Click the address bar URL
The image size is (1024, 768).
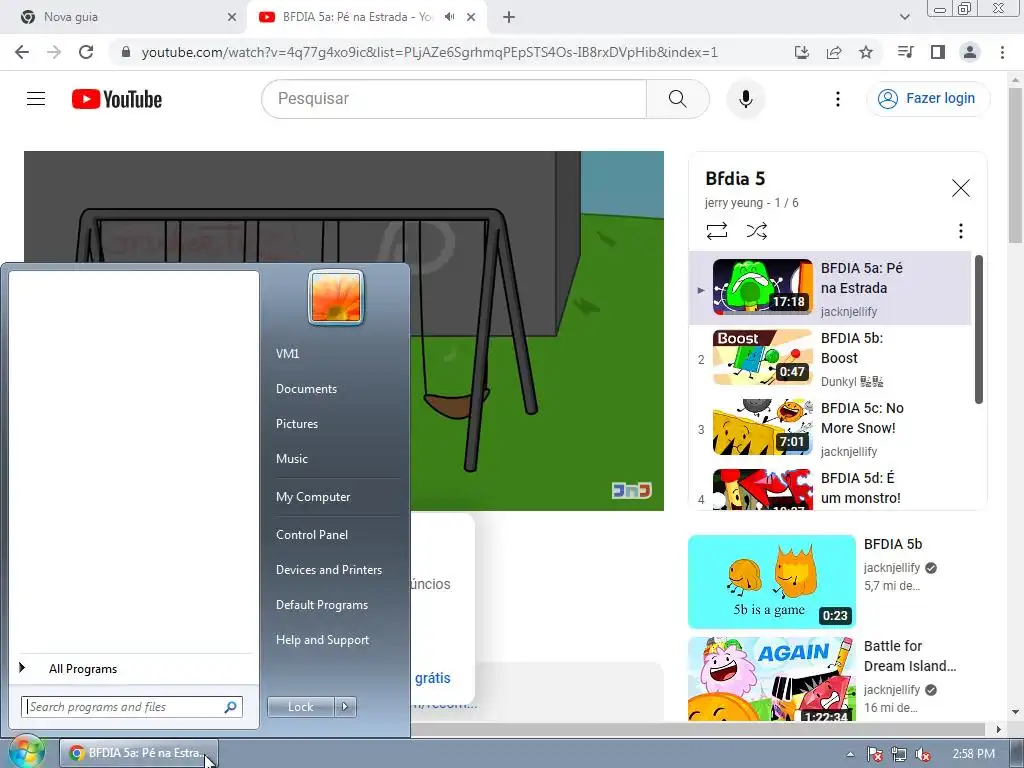[430, 52]
